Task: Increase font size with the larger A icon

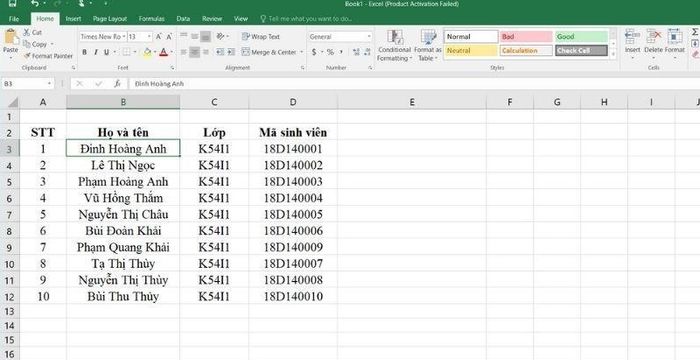Action: pyautogui.click(x=160, y=37)
